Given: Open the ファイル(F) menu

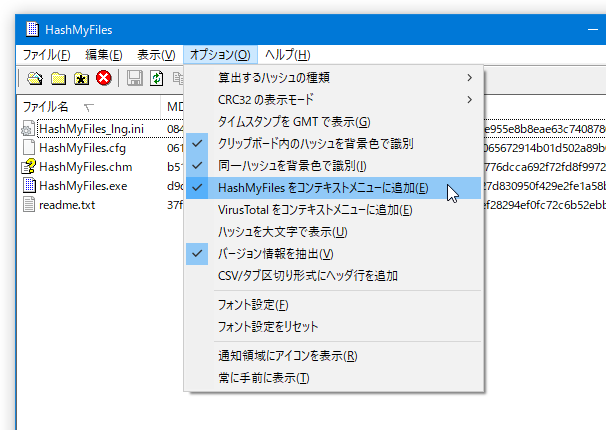Looking at the screenshot, I should point(46,54).
